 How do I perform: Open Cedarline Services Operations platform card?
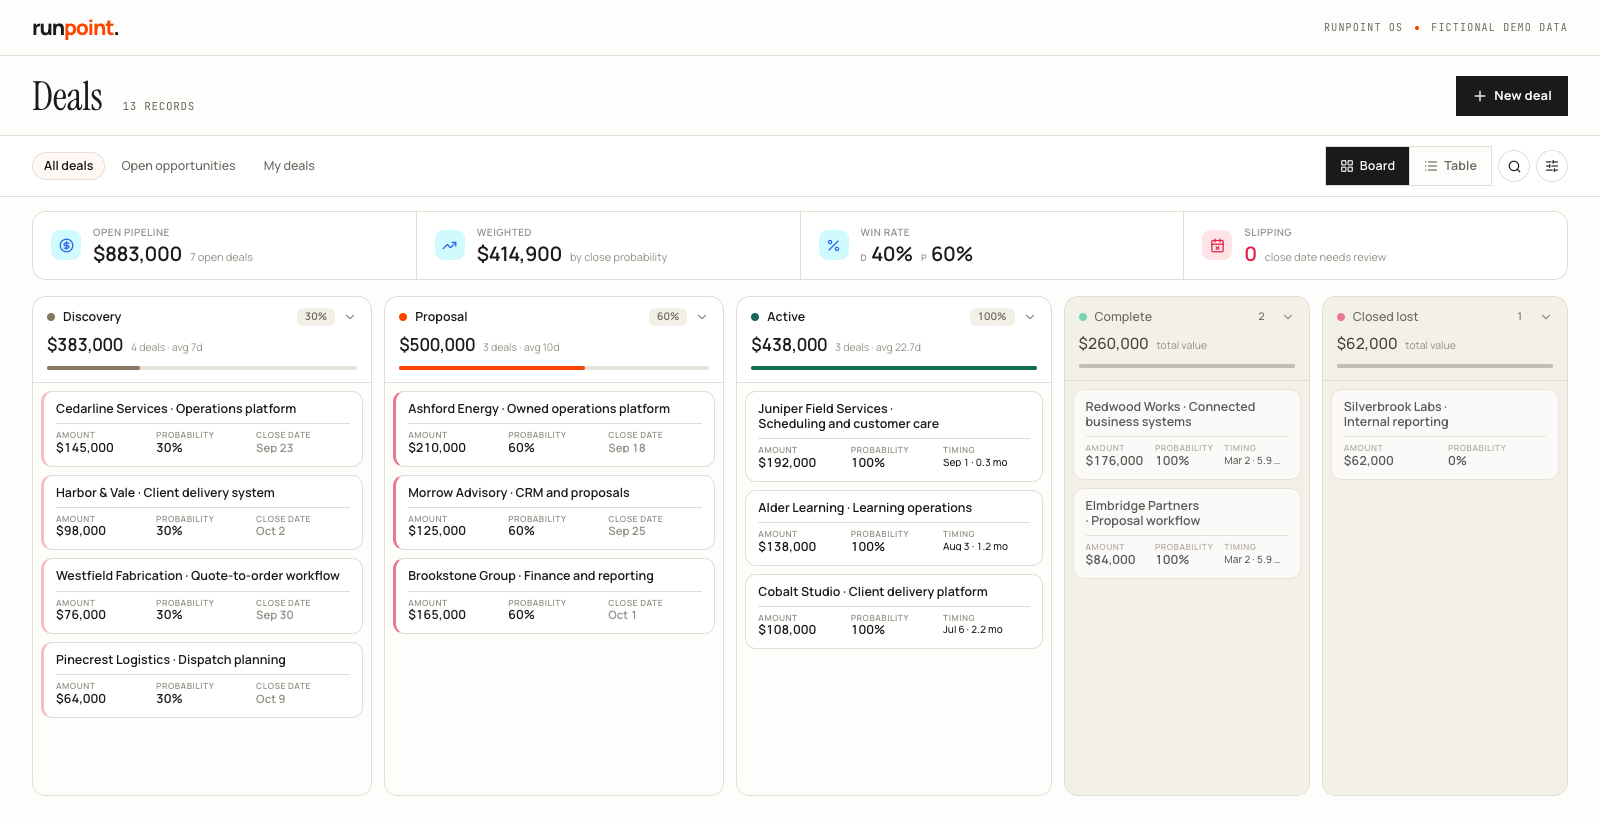coord(202,429)
